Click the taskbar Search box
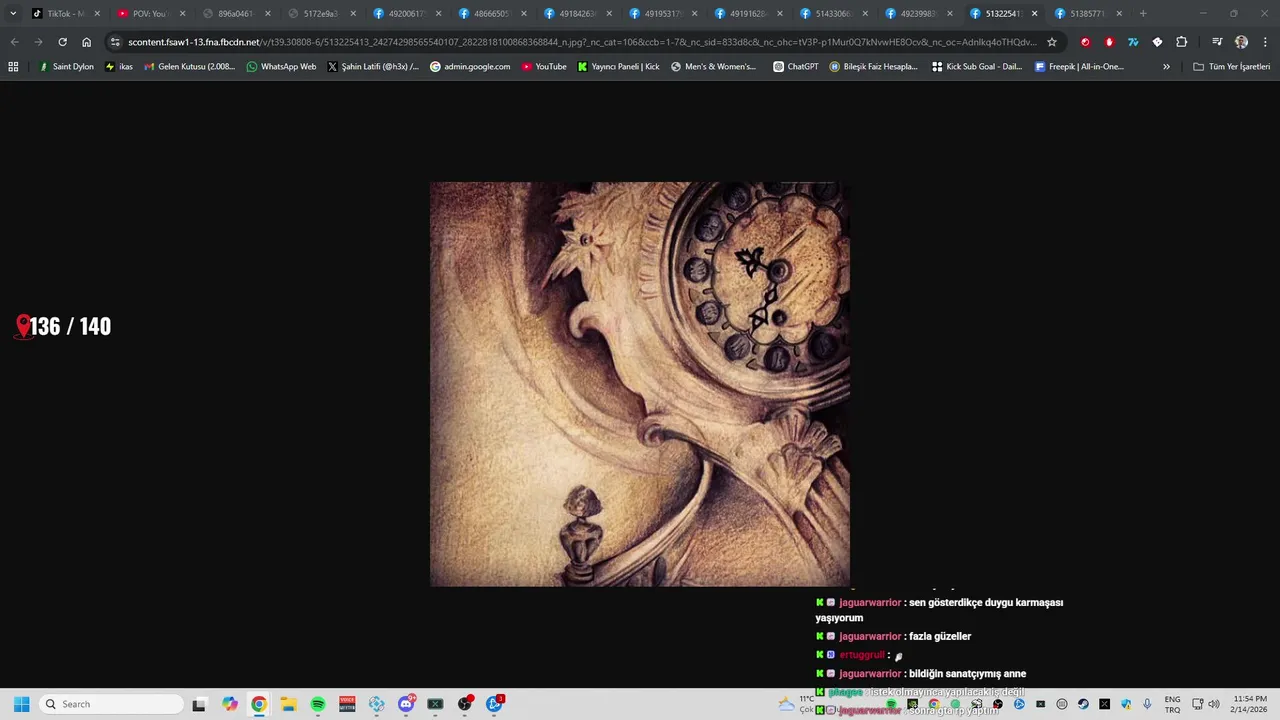1280x720 pixels. pos(112,704)
